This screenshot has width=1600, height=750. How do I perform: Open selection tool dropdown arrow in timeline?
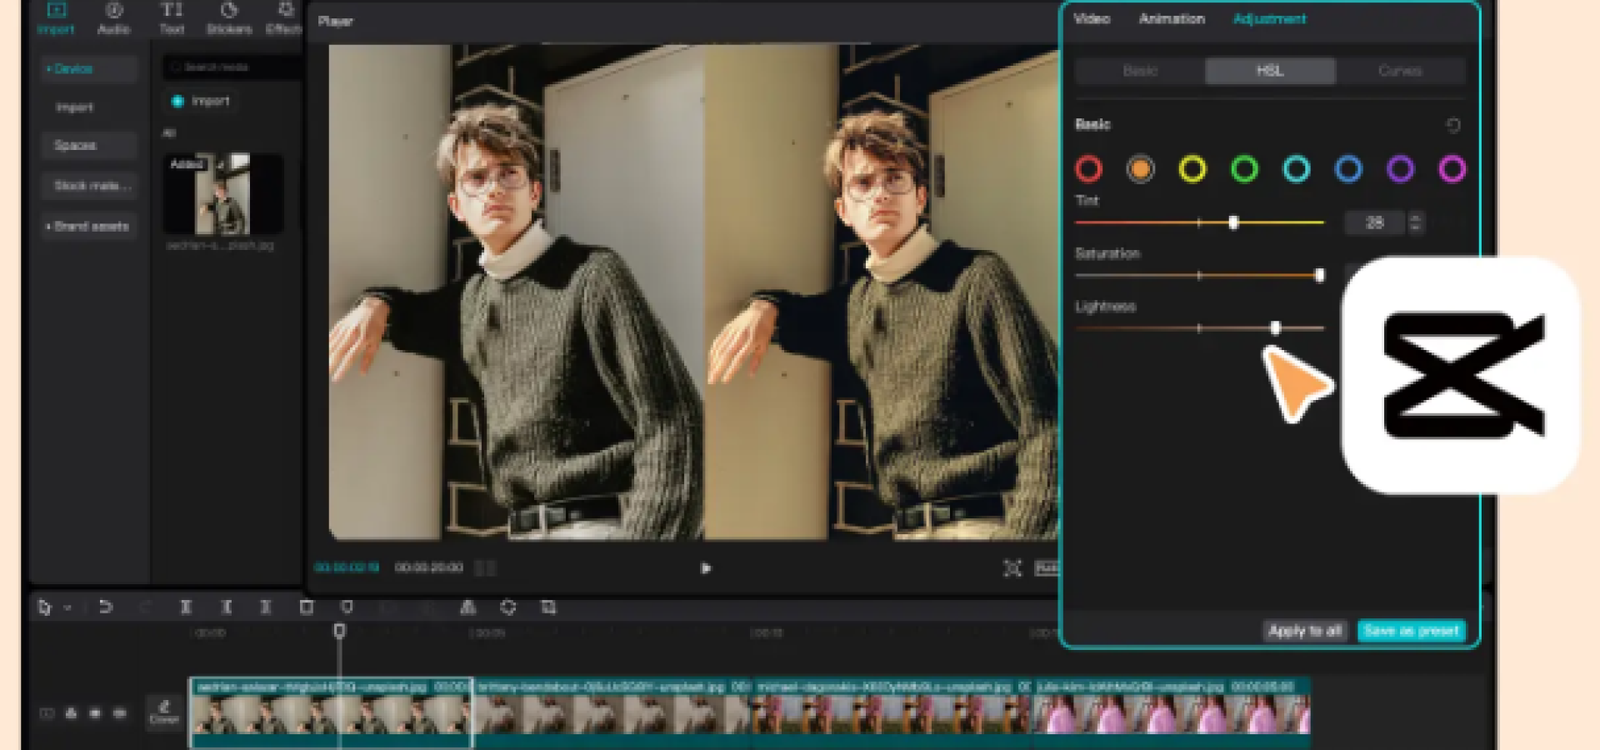tap(68, 607)
